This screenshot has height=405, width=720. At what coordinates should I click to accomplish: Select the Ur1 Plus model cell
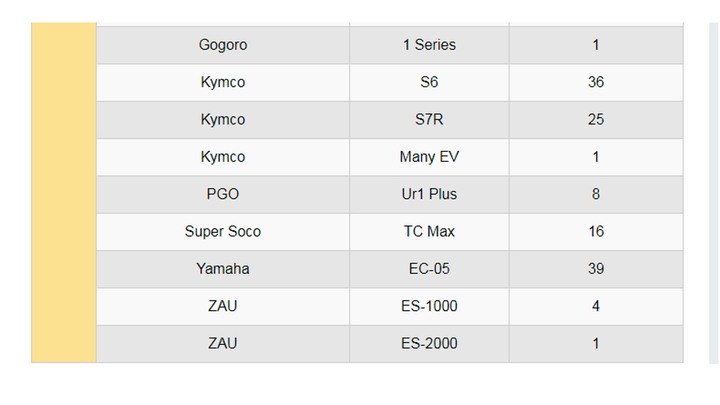pos(429,194)
